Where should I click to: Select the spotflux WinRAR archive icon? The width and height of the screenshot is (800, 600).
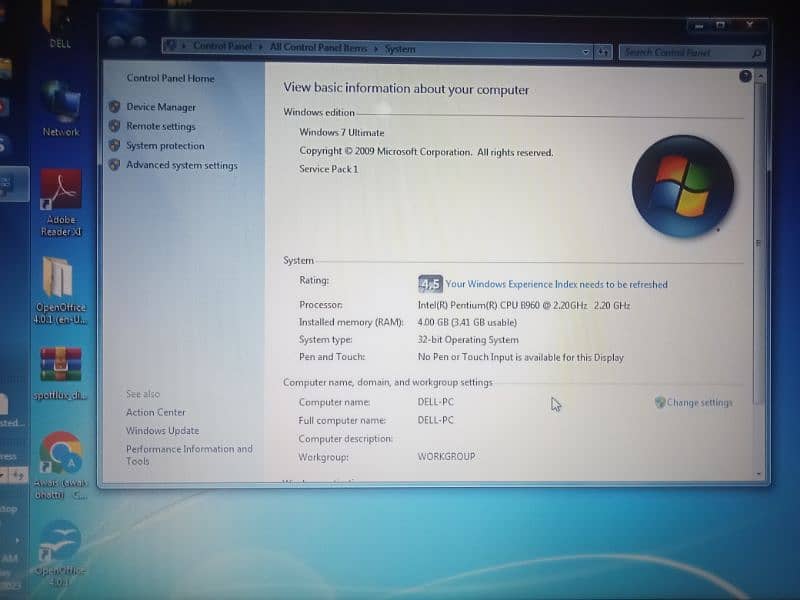tap(60, 365)
